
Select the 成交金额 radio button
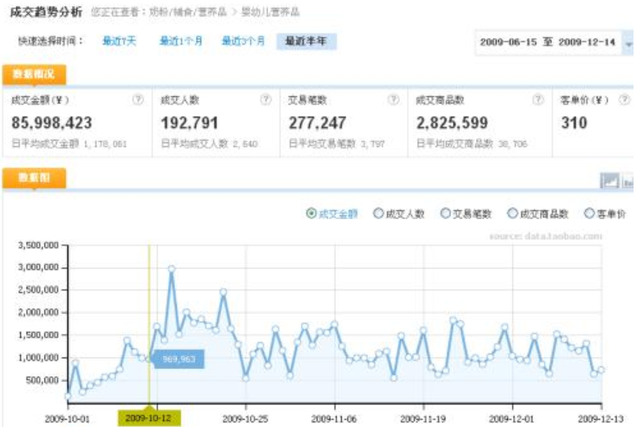tap(312, 213)
